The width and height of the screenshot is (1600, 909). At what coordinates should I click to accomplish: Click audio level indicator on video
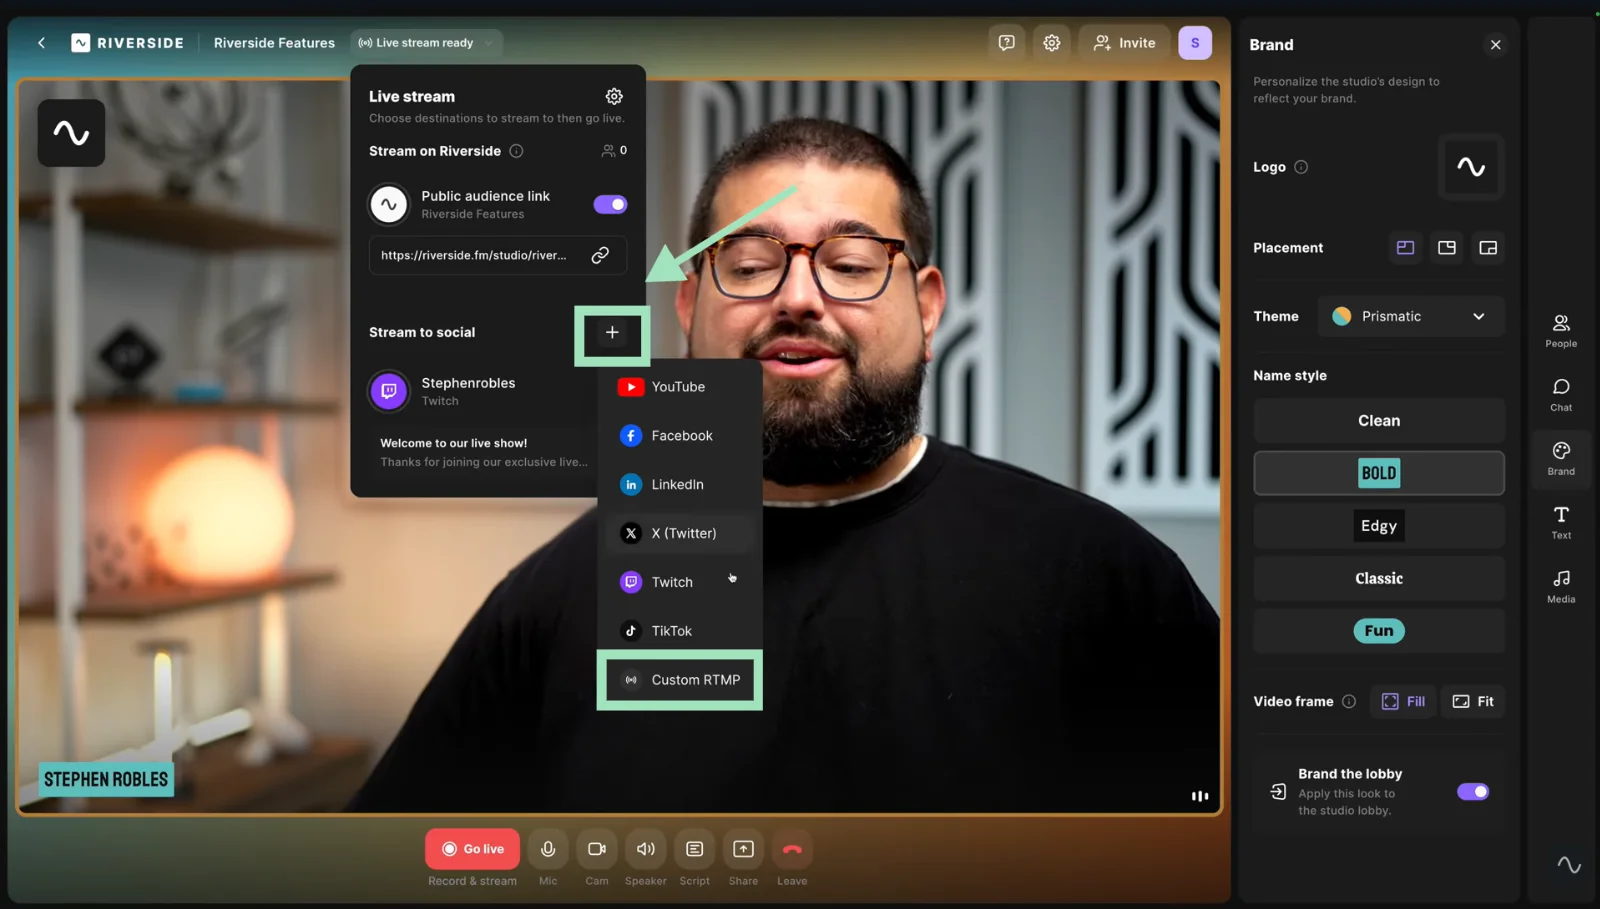click(x=1200, y=796)
